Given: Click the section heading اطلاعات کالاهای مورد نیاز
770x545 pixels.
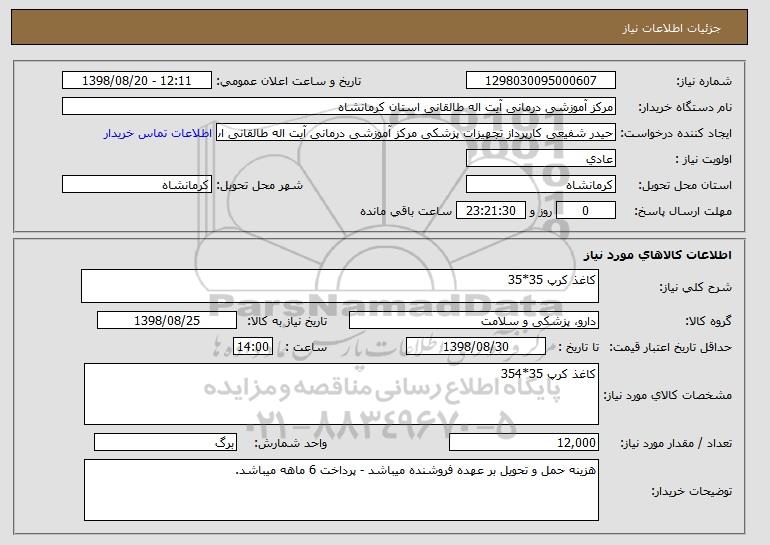Looking at the screenshot, I should (x=658, y=255).
